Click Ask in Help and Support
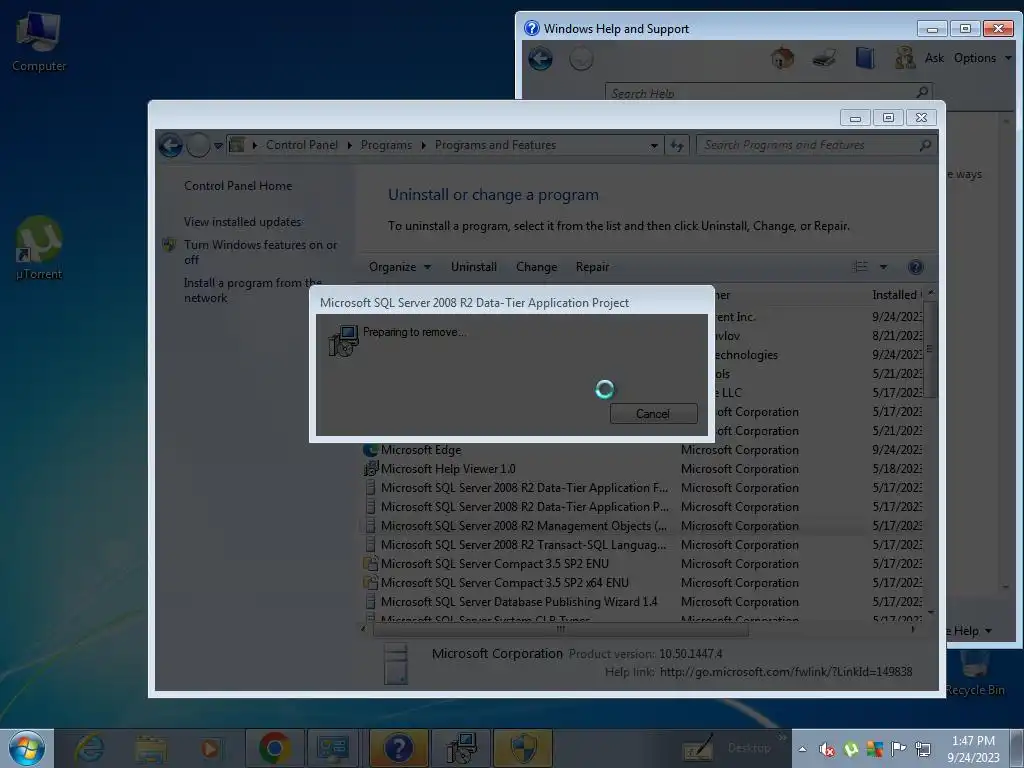This screenshot has width=1024, height=768. click(x=934, y=58)
